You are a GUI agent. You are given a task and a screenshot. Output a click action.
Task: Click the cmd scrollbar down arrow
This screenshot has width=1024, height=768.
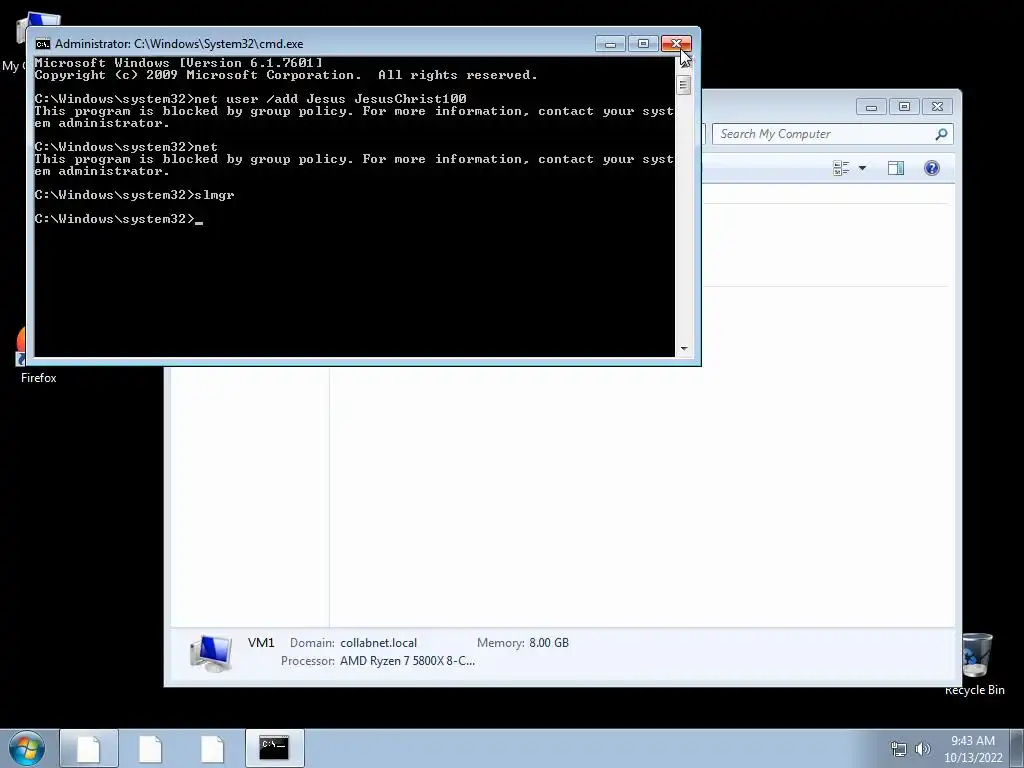tap(684, 349)
